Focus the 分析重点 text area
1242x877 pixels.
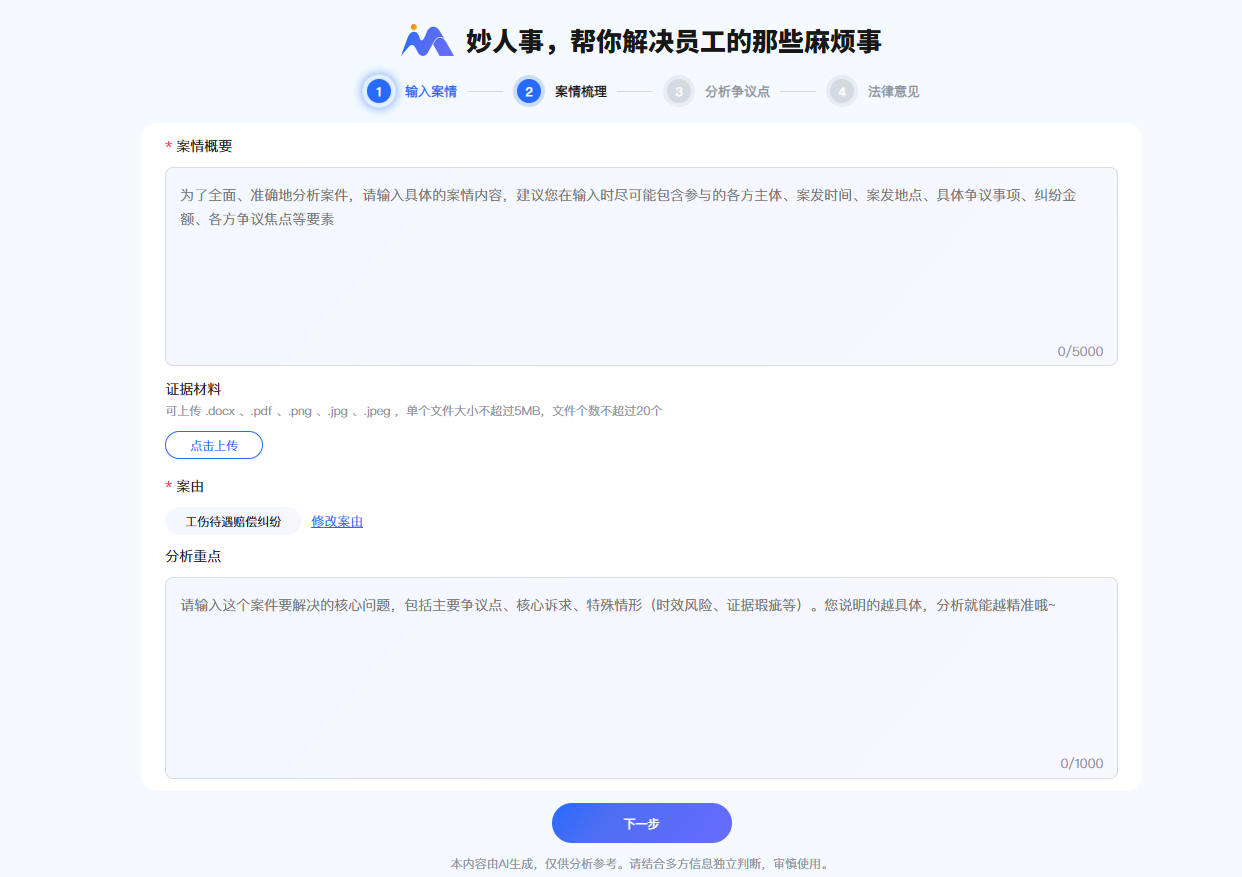coord(641,678)
